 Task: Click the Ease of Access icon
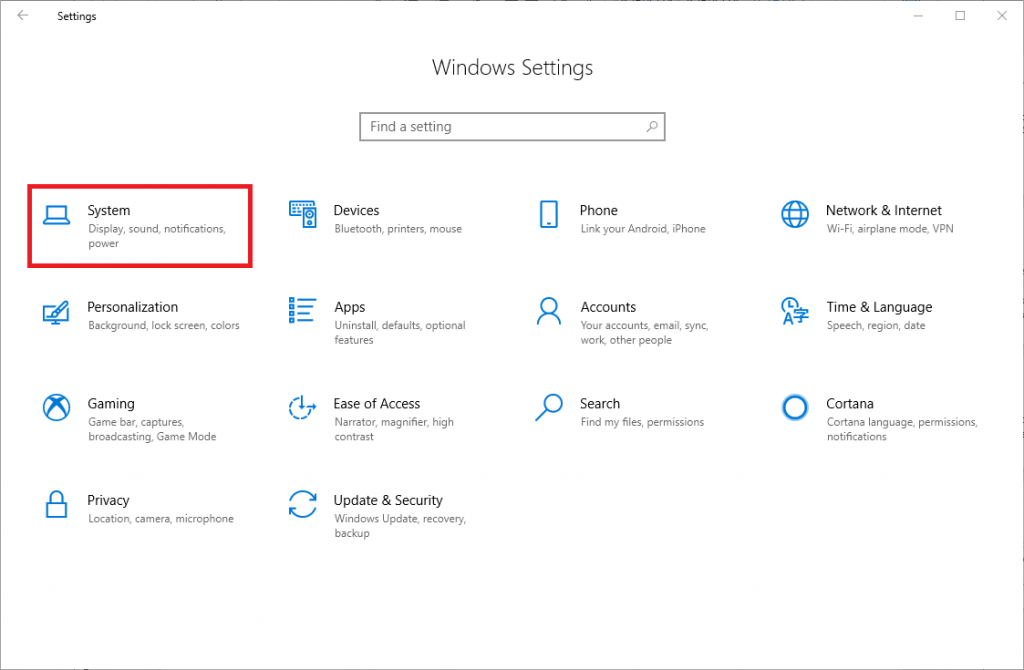[302, 407]
